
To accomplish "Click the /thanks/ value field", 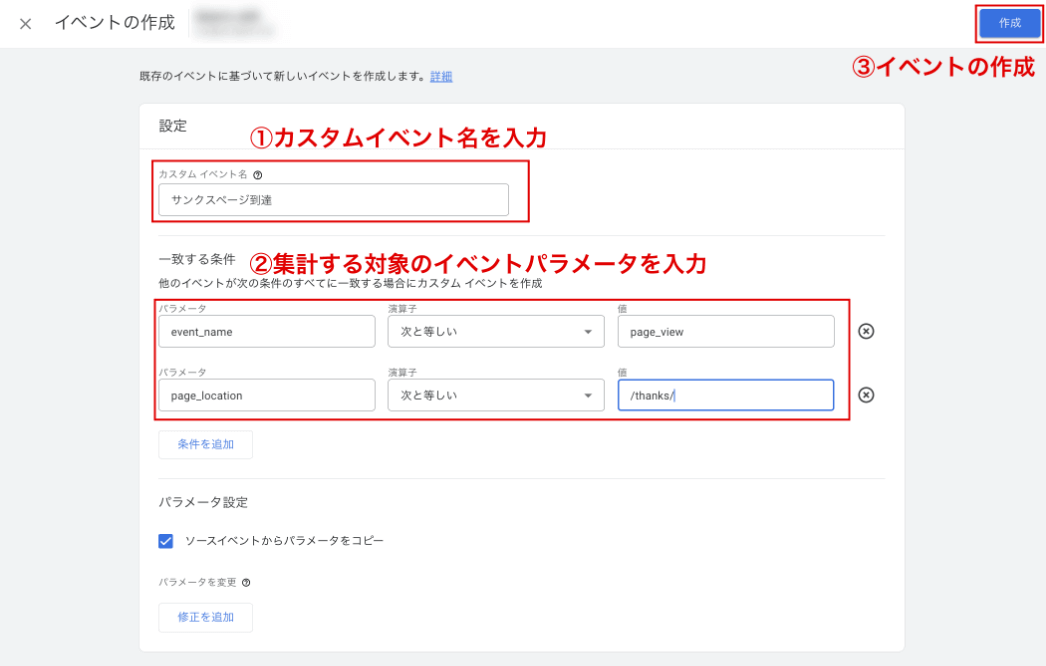I will (x=725, y=395).
